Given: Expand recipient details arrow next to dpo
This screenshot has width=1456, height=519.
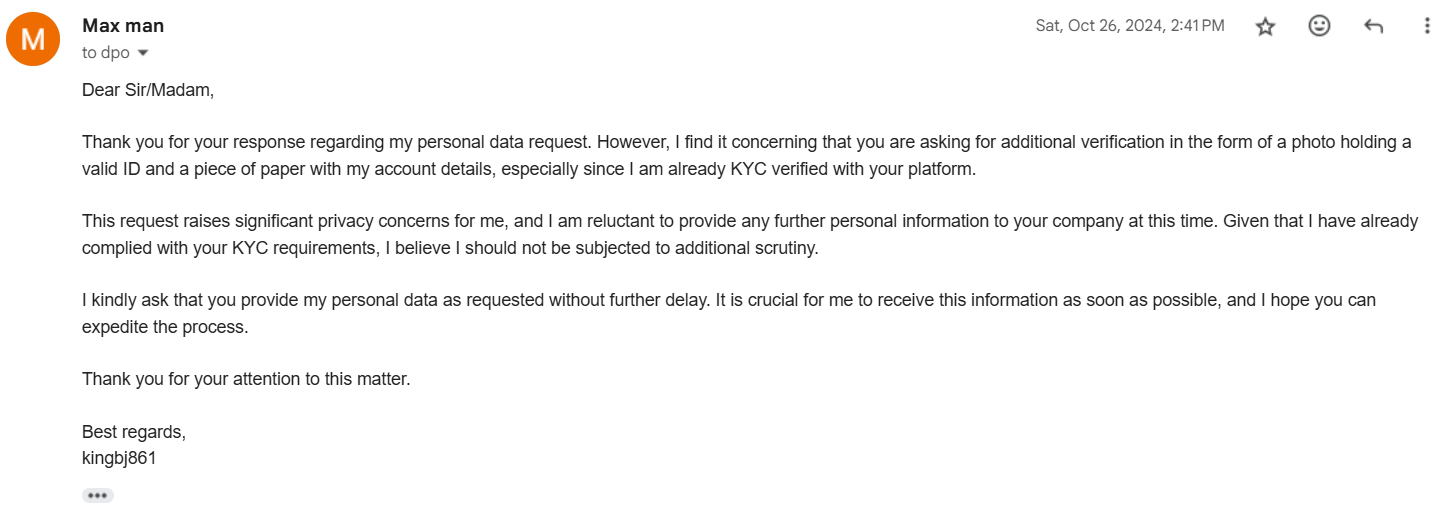Looking at the screenshot, I should pyautogui.click(x=142, y=53).
